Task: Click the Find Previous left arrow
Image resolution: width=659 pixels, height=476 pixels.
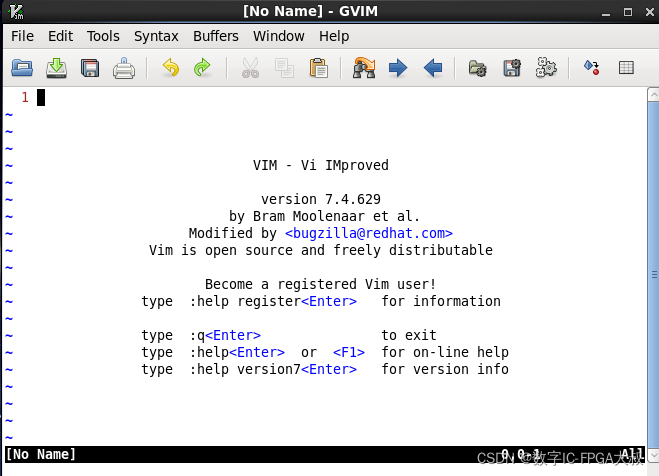Action: click(x=432, y=68)
